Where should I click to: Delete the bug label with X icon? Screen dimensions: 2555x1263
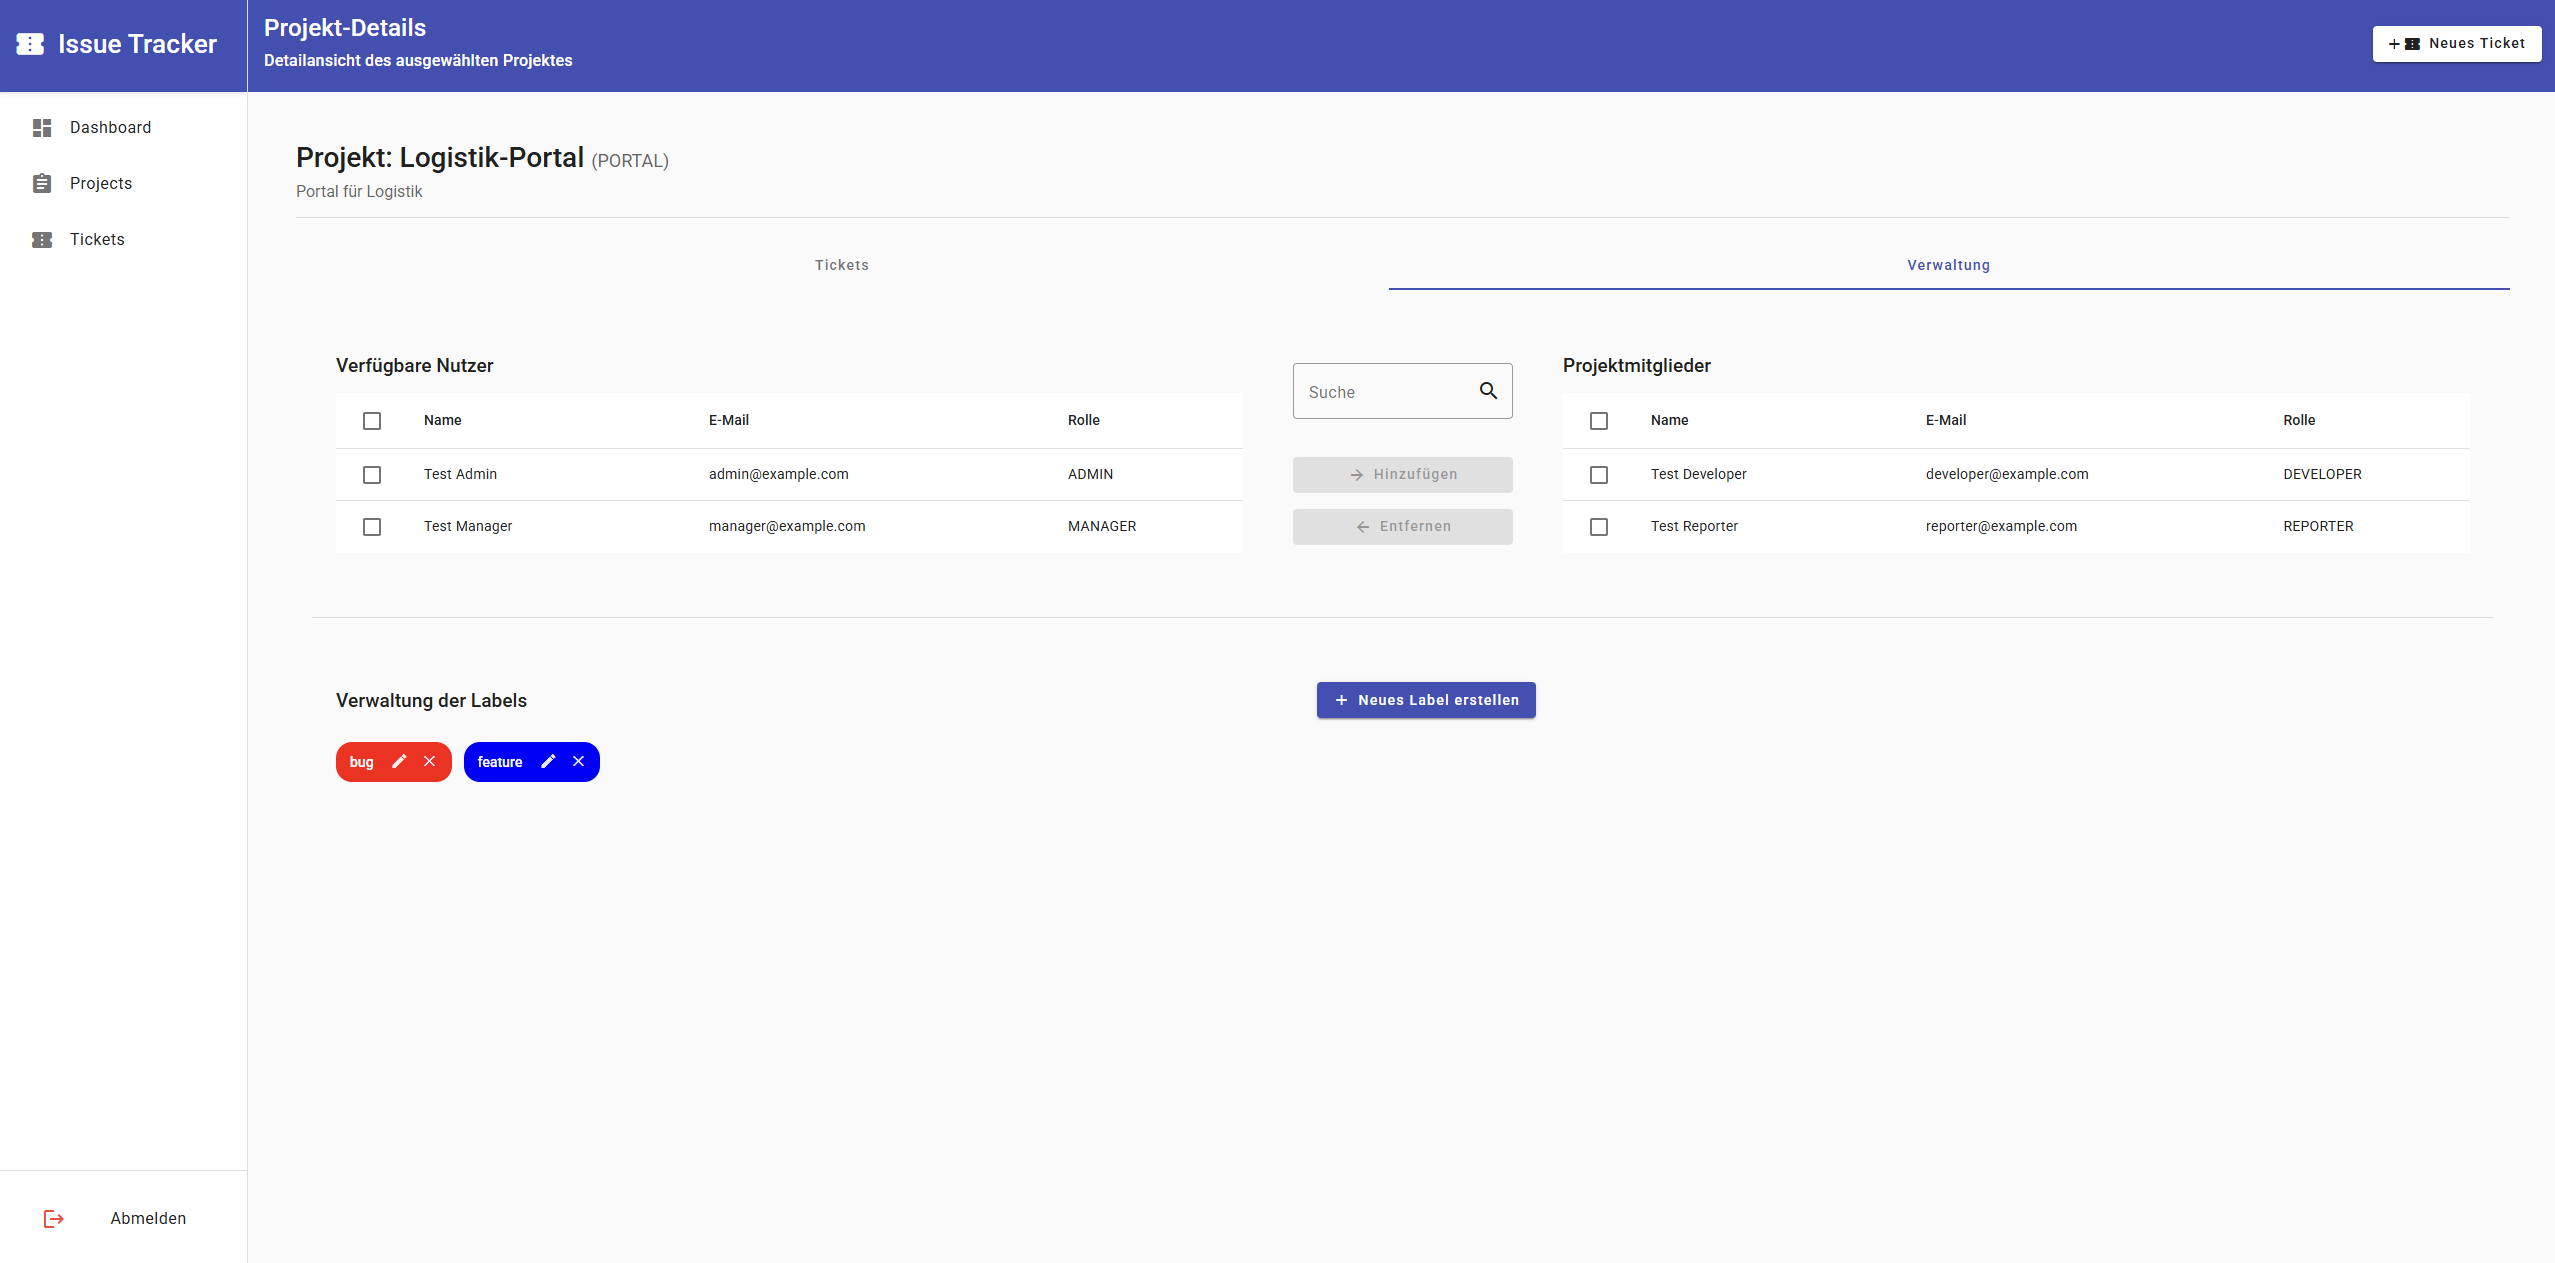click(430, 762)
